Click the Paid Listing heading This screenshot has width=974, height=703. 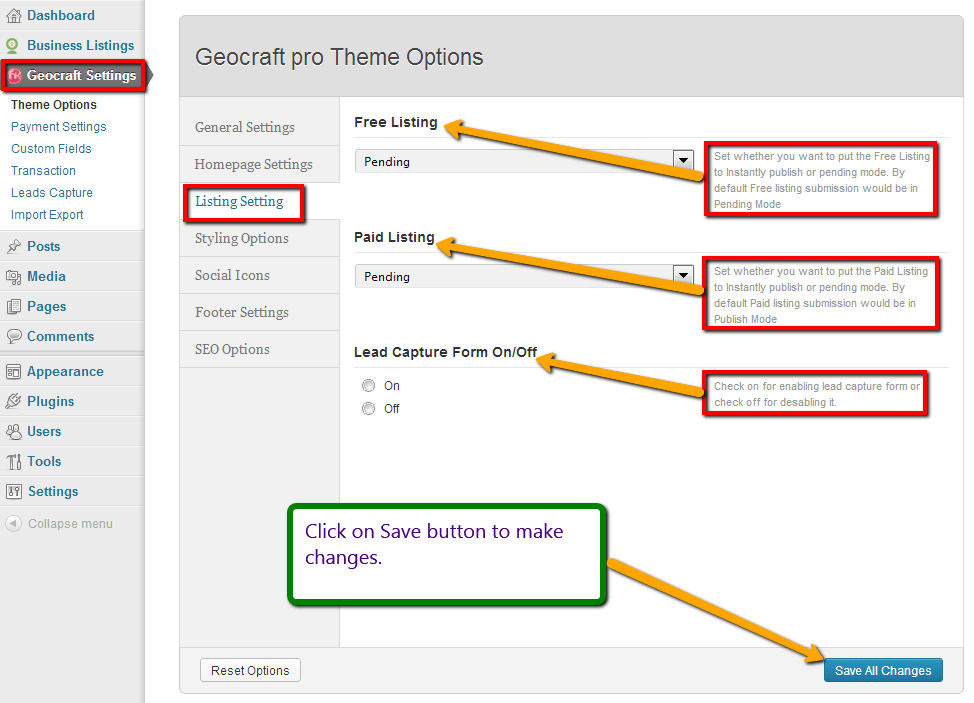pos(394,237)
